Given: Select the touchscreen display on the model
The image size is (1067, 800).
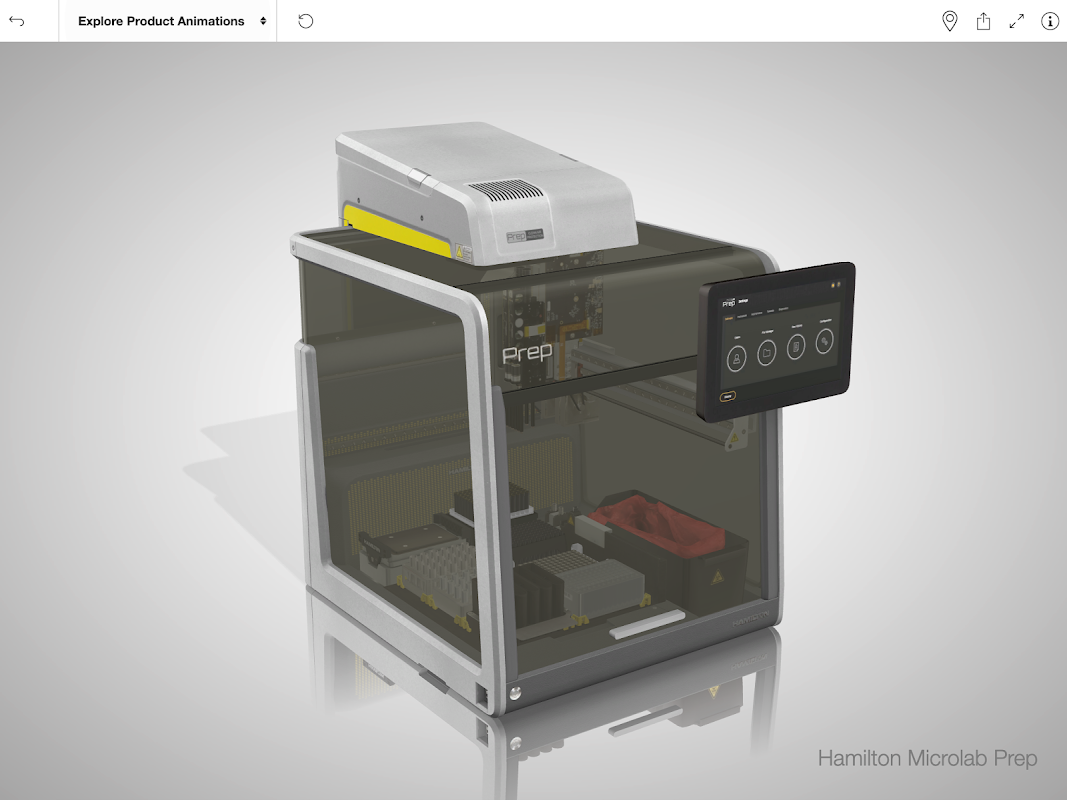Looking at the screenshot, I should click(776, 341).
